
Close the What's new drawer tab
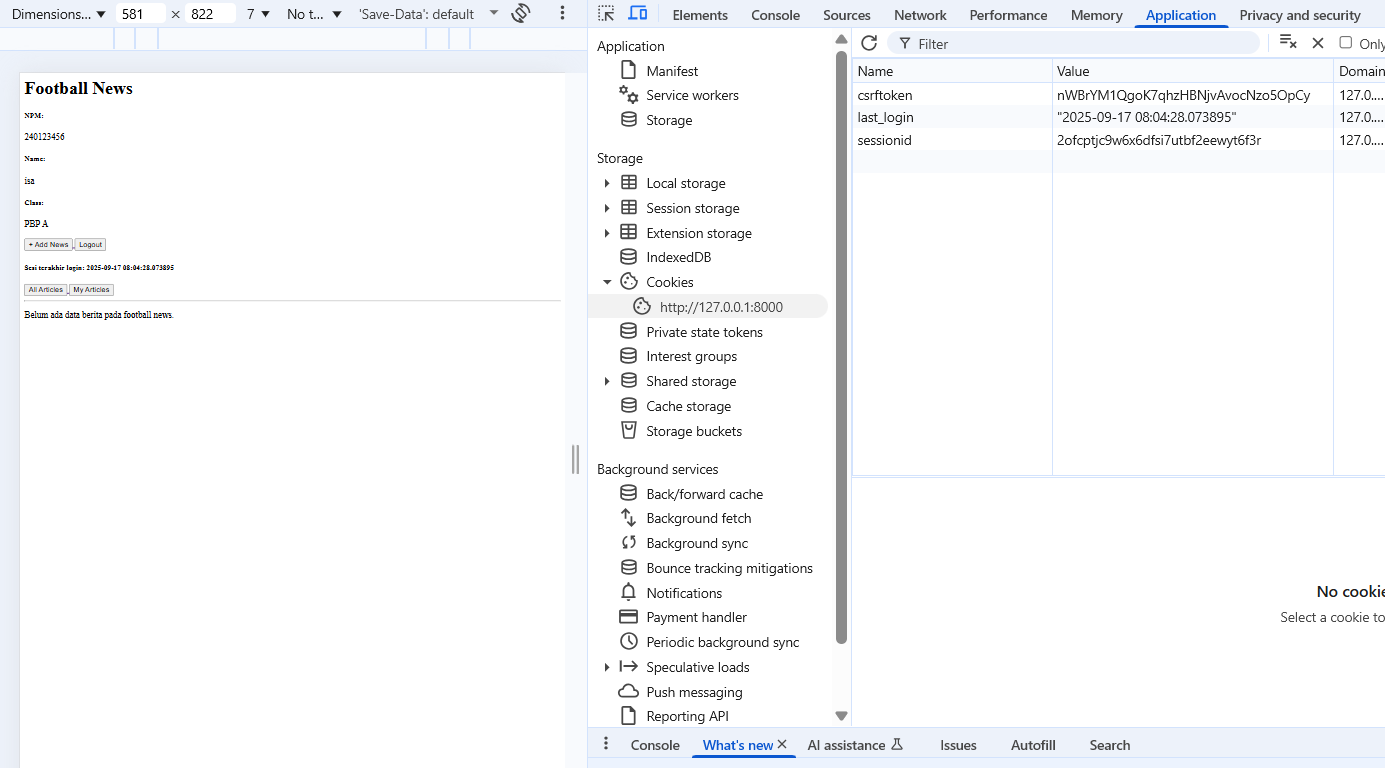point(782,745)
